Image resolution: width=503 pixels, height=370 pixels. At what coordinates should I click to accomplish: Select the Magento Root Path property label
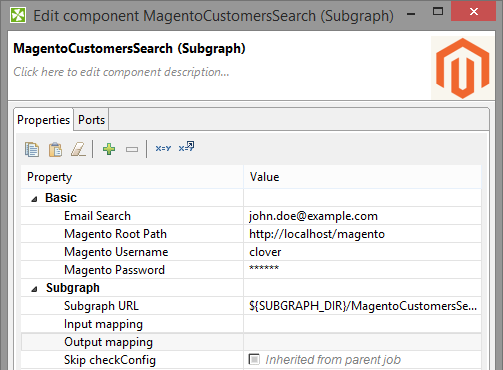click(x=115, y=234)
